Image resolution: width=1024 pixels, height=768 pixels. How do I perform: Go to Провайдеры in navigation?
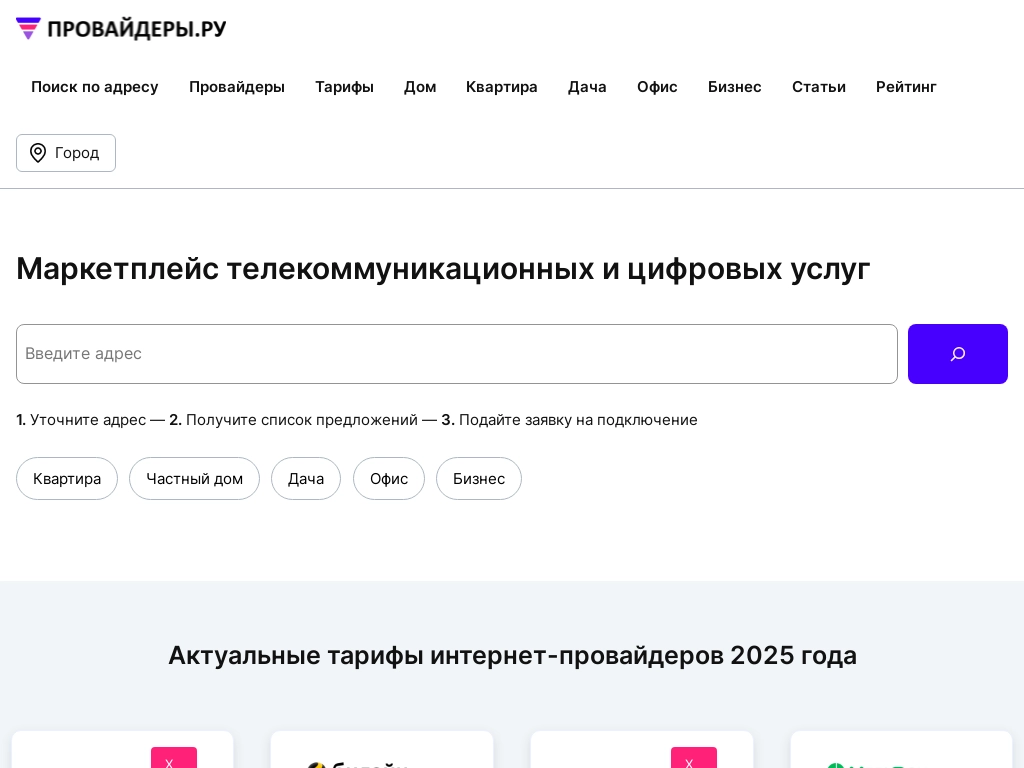tap(237, 87)
